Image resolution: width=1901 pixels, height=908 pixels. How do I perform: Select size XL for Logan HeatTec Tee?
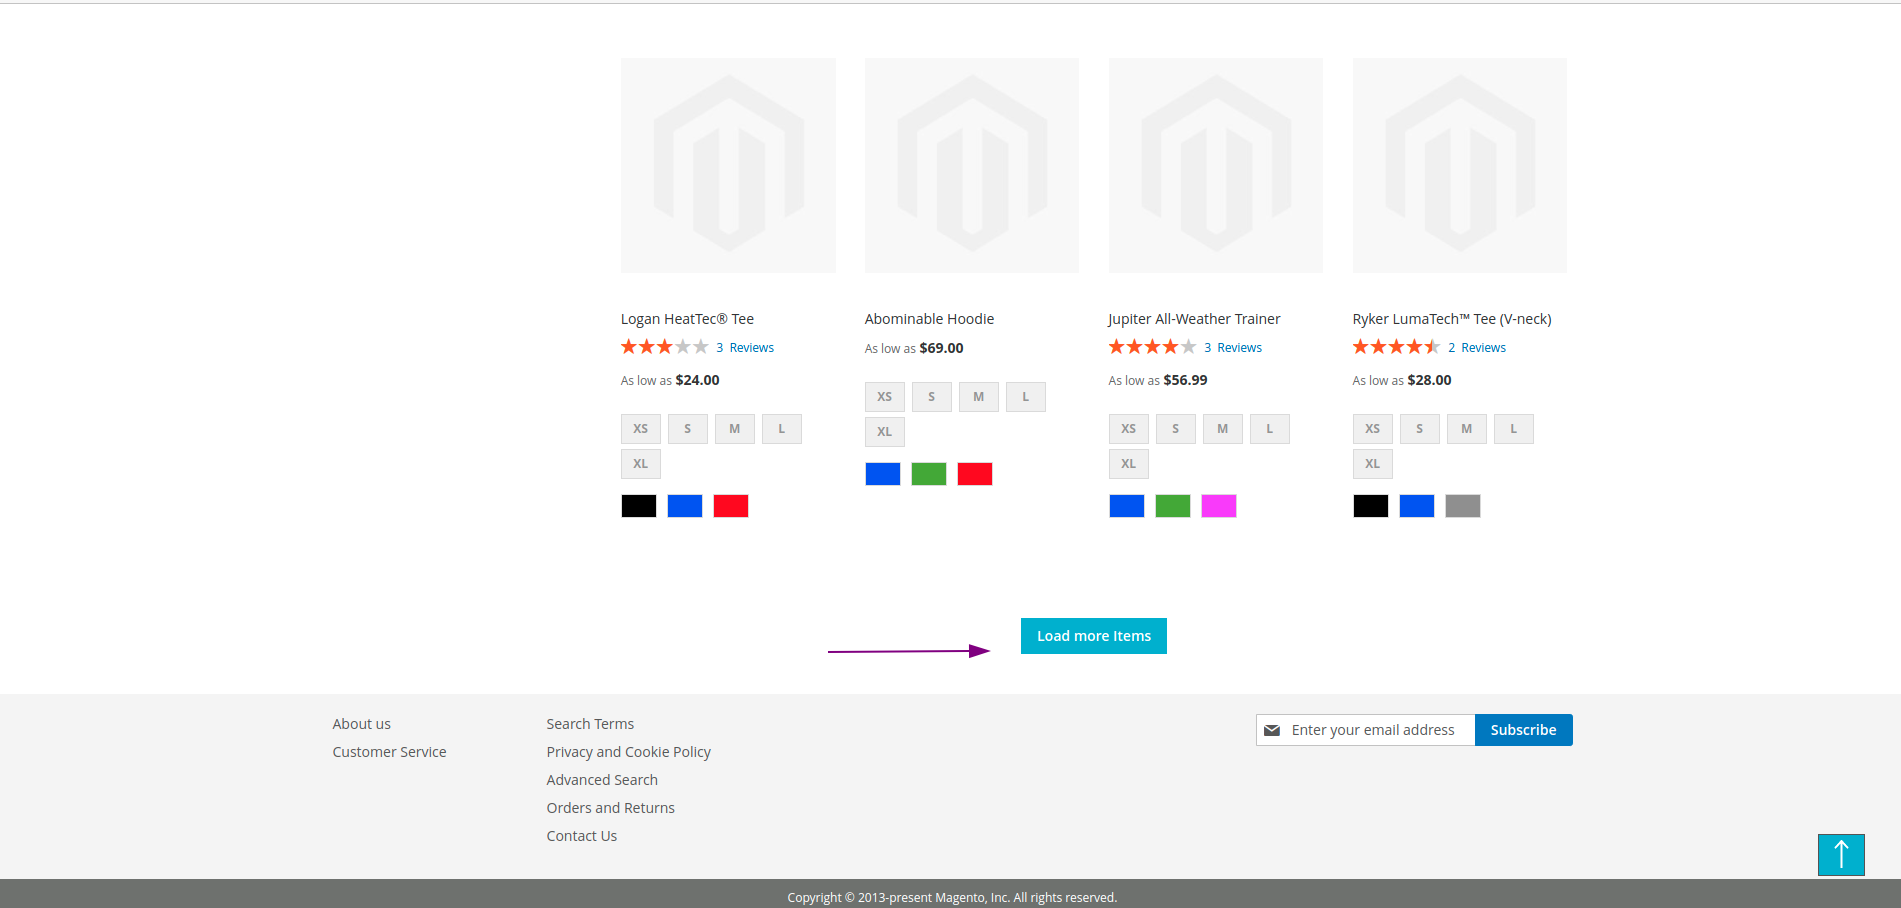[641, 464]
